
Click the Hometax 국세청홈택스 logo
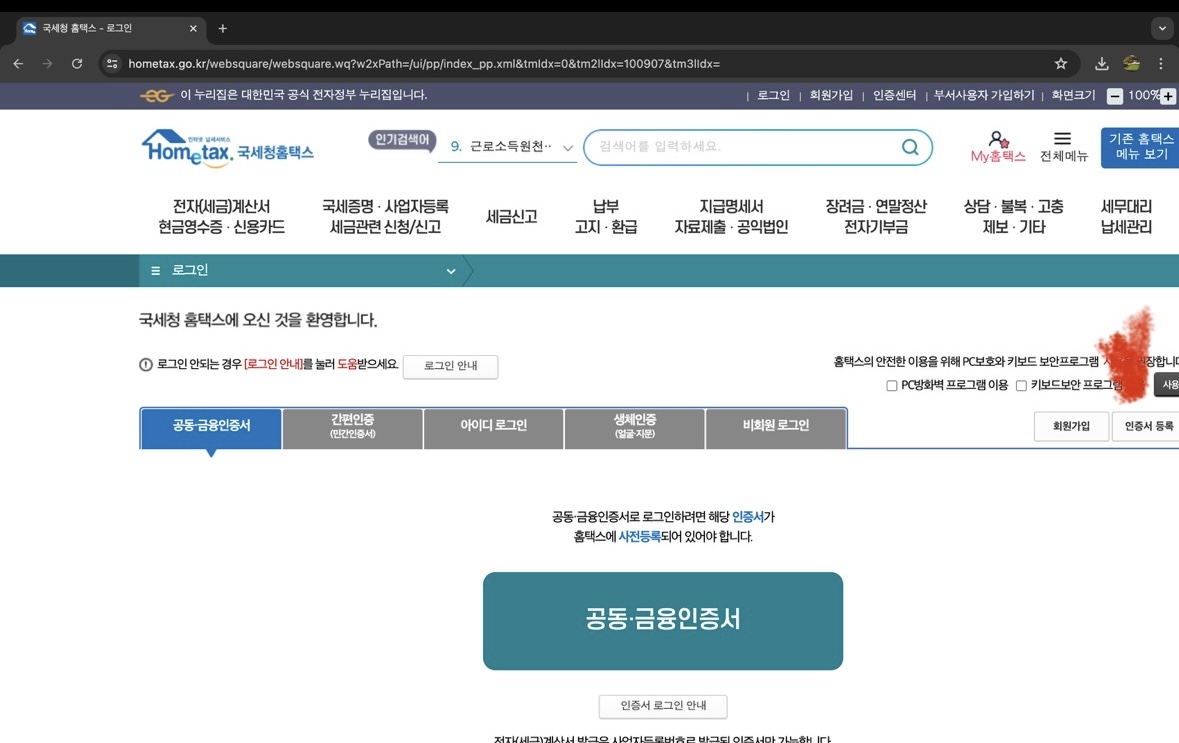tap(227, 147)
